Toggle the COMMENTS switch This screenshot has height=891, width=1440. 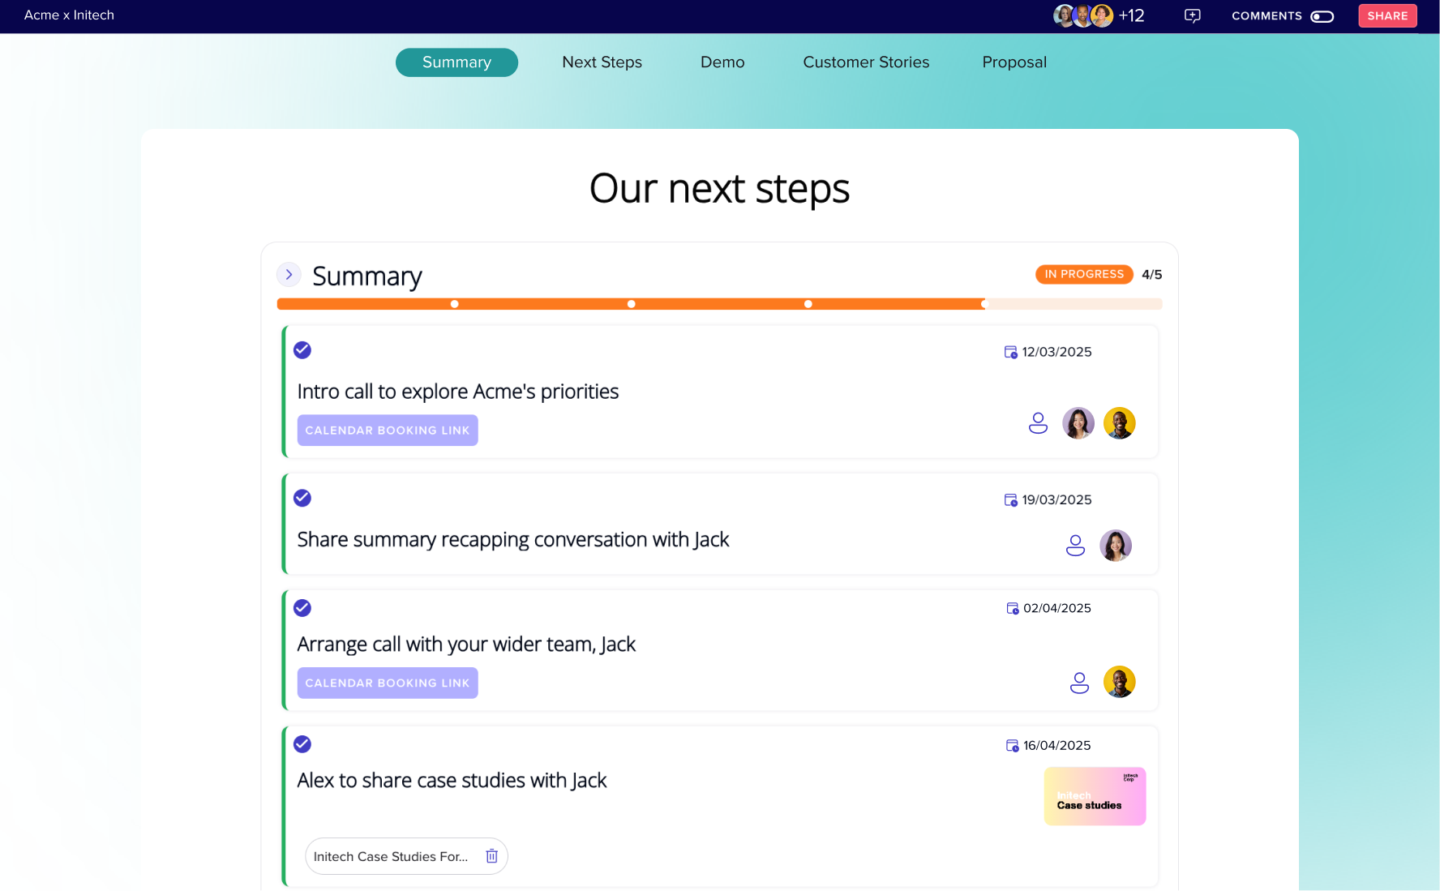click(1321, 16)
